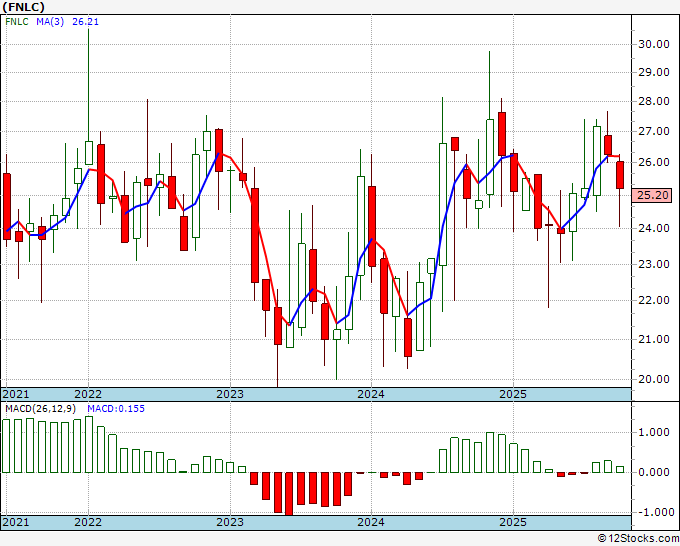
Task: Click the 26.00 price axis label
Action: point(654,162)
